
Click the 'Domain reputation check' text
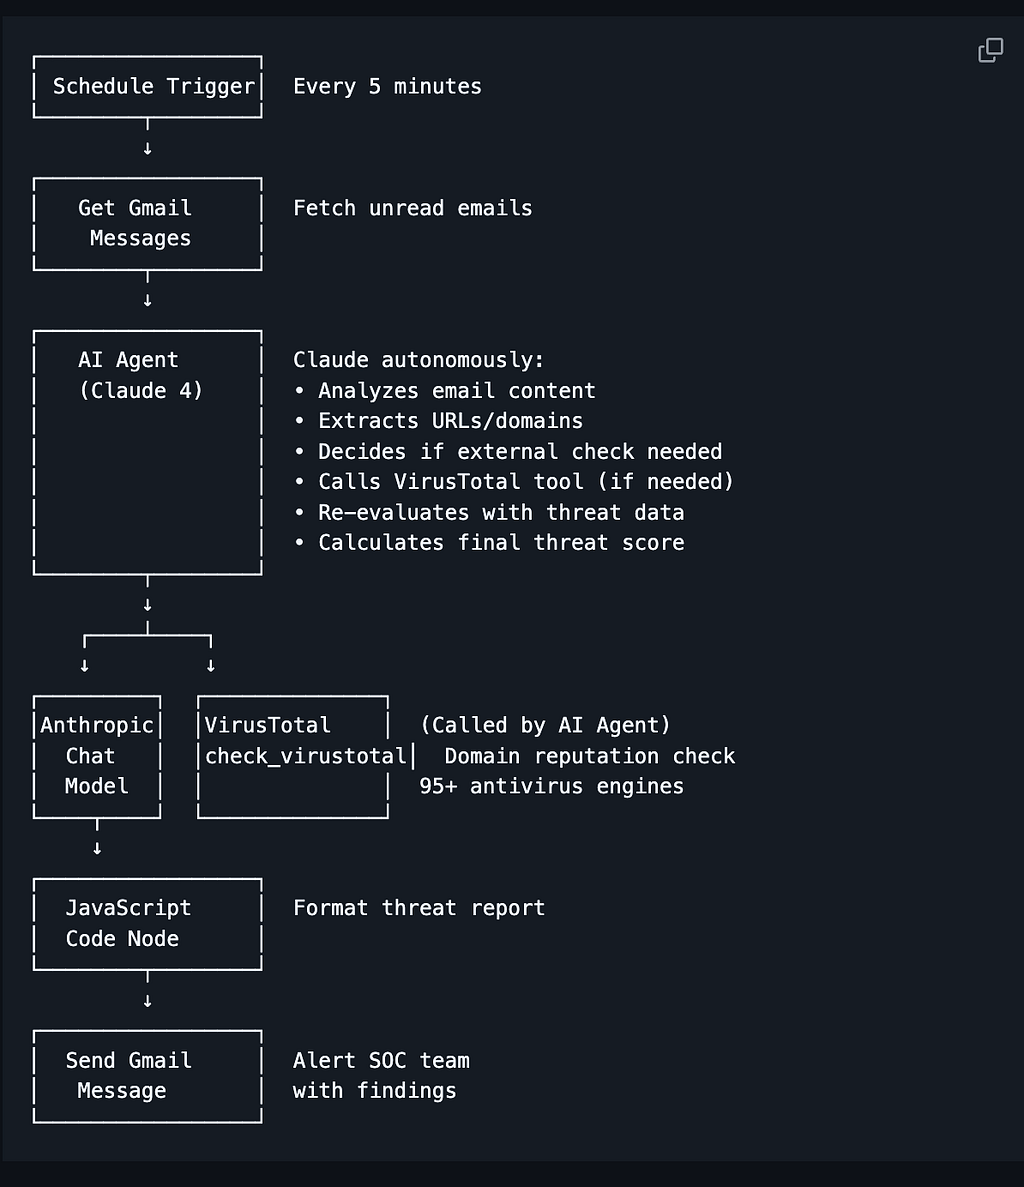coord(590,756)
